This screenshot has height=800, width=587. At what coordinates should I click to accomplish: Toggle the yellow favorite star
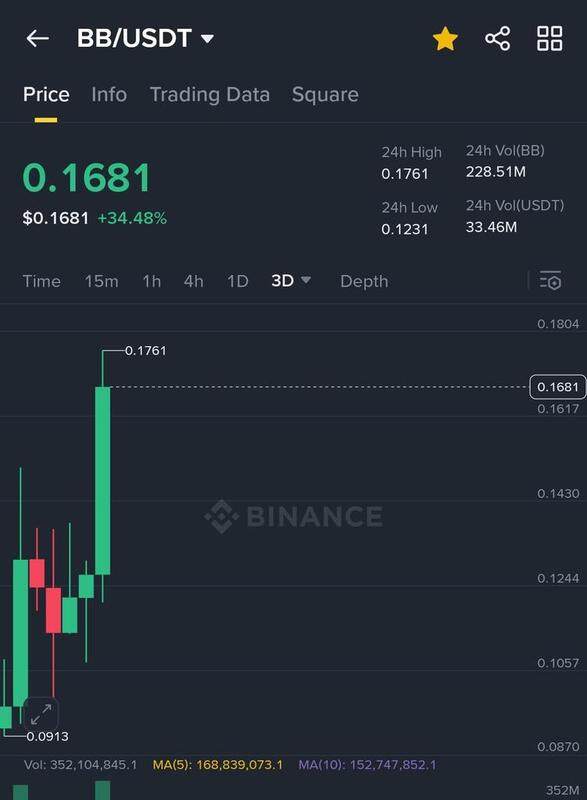tap(445, 39)
